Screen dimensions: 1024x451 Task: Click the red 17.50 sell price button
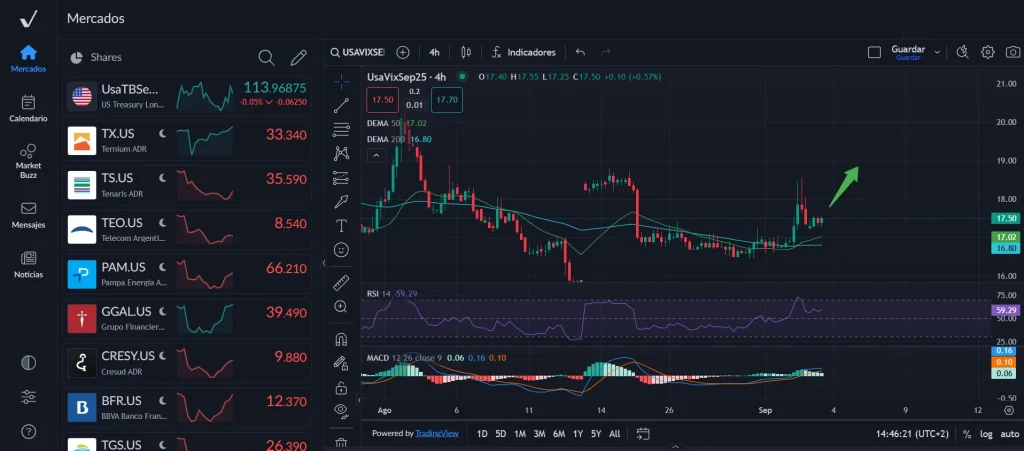(383, 100)
